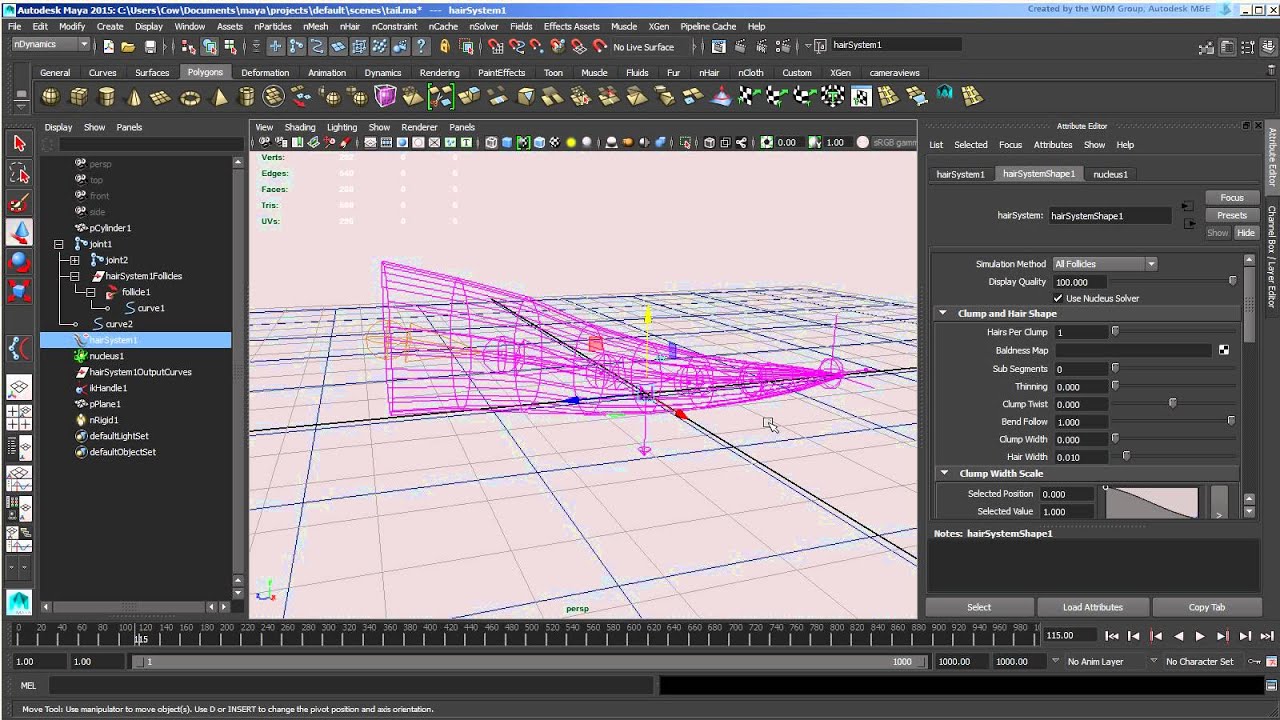
Task: Collapse hairSystem1Follicles in Outliner
Action: pos(74,276)
